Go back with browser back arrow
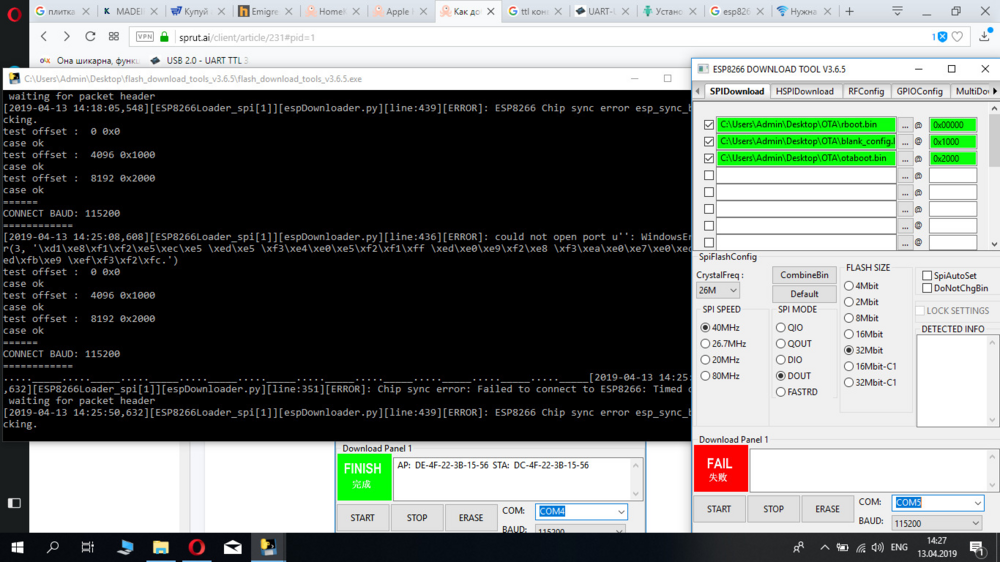This screenshot has height=562, width=1000. (x=43, y=37)
